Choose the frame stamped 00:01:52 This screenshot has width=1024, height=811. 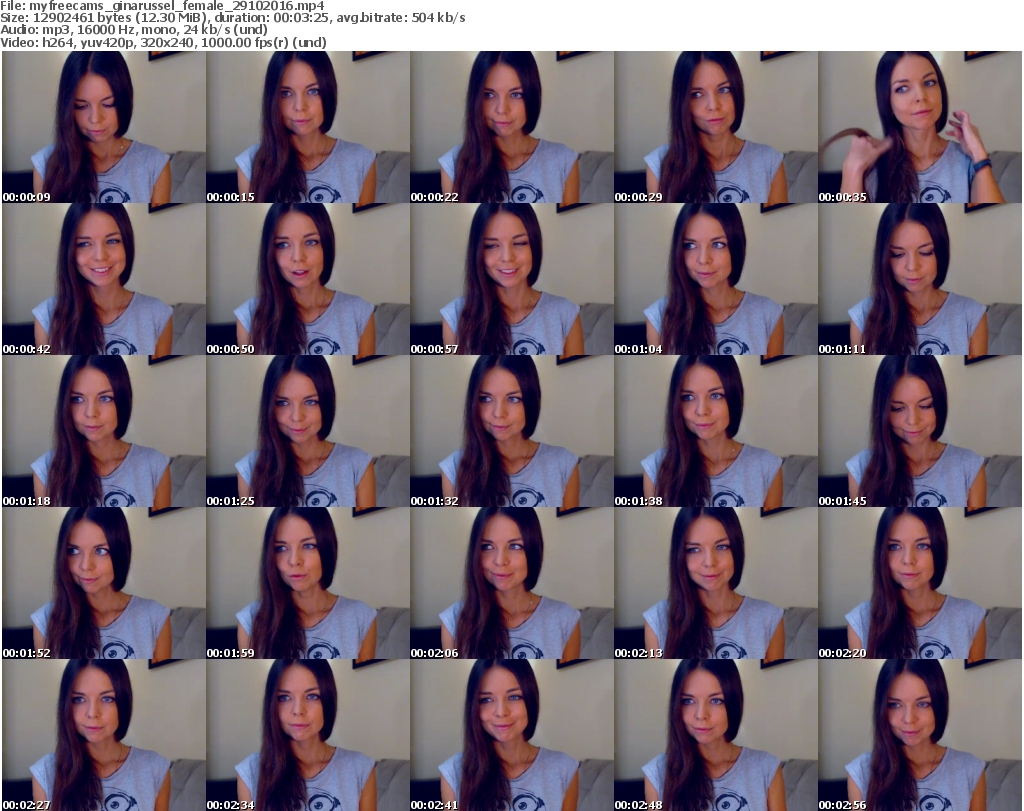coord(104,583)
